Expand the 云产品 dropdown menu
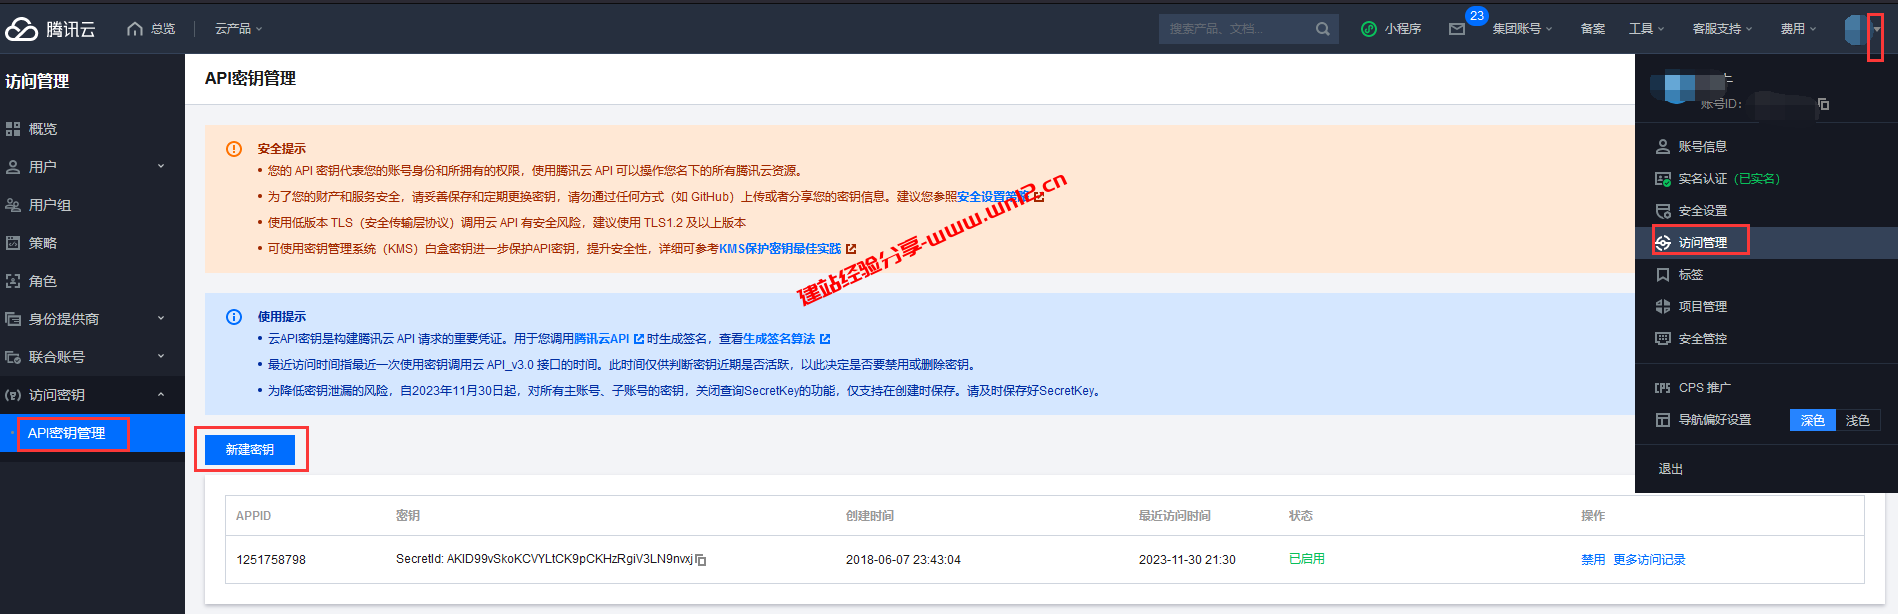 click(x=238, y=29)
